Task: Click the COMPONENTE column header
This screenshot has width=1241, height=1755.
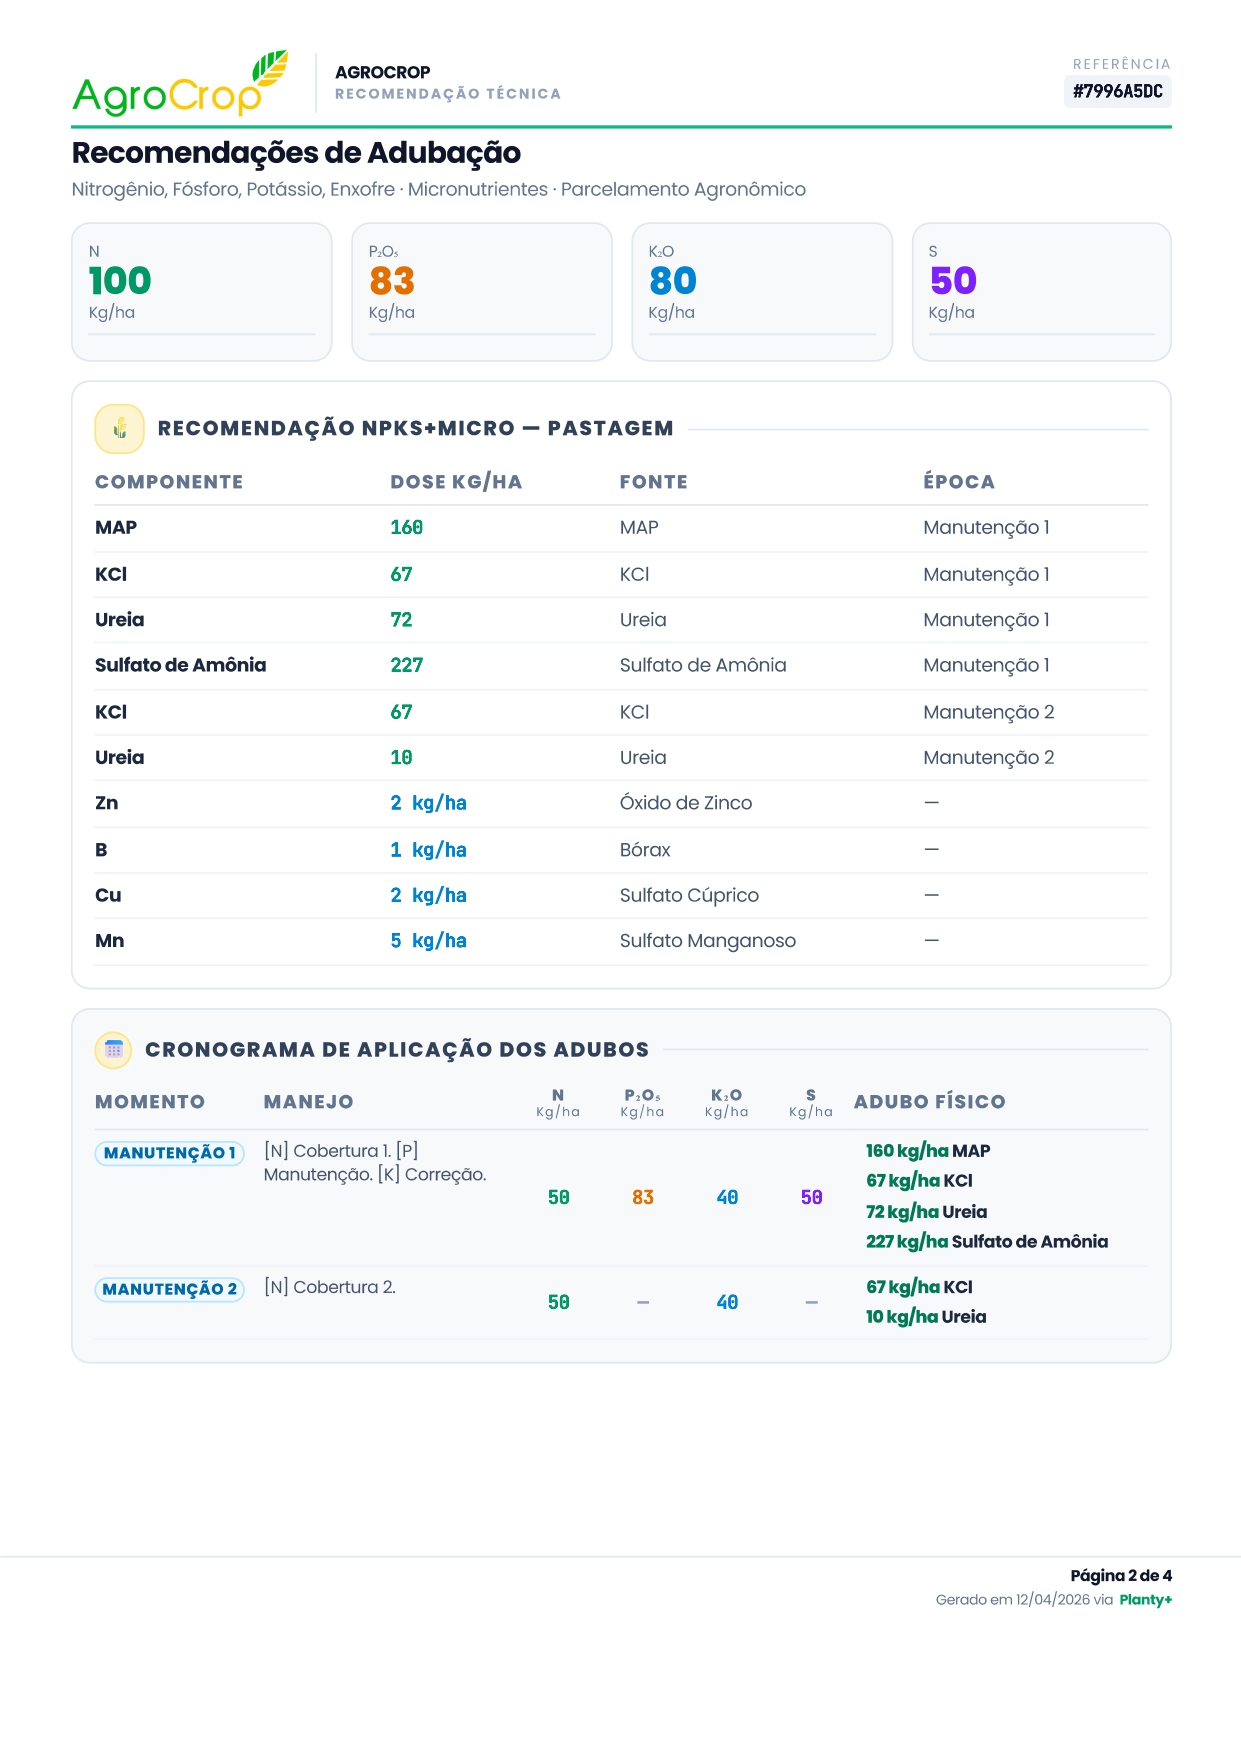Action: coord(169,482)
